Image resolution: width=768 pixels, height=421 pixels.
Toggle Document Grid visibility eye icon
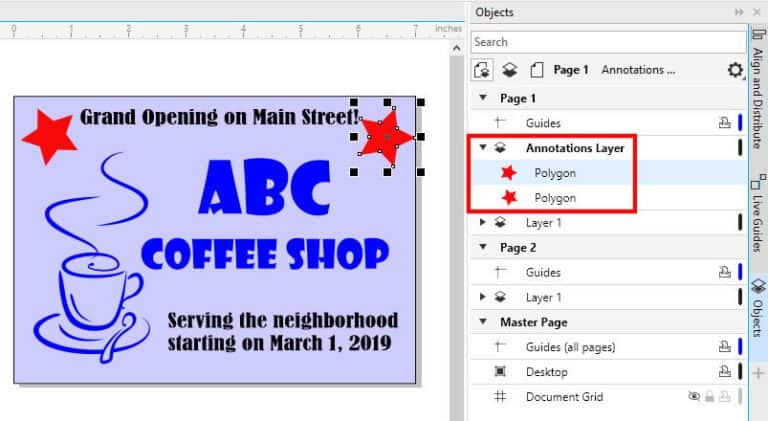pos(695,397)
